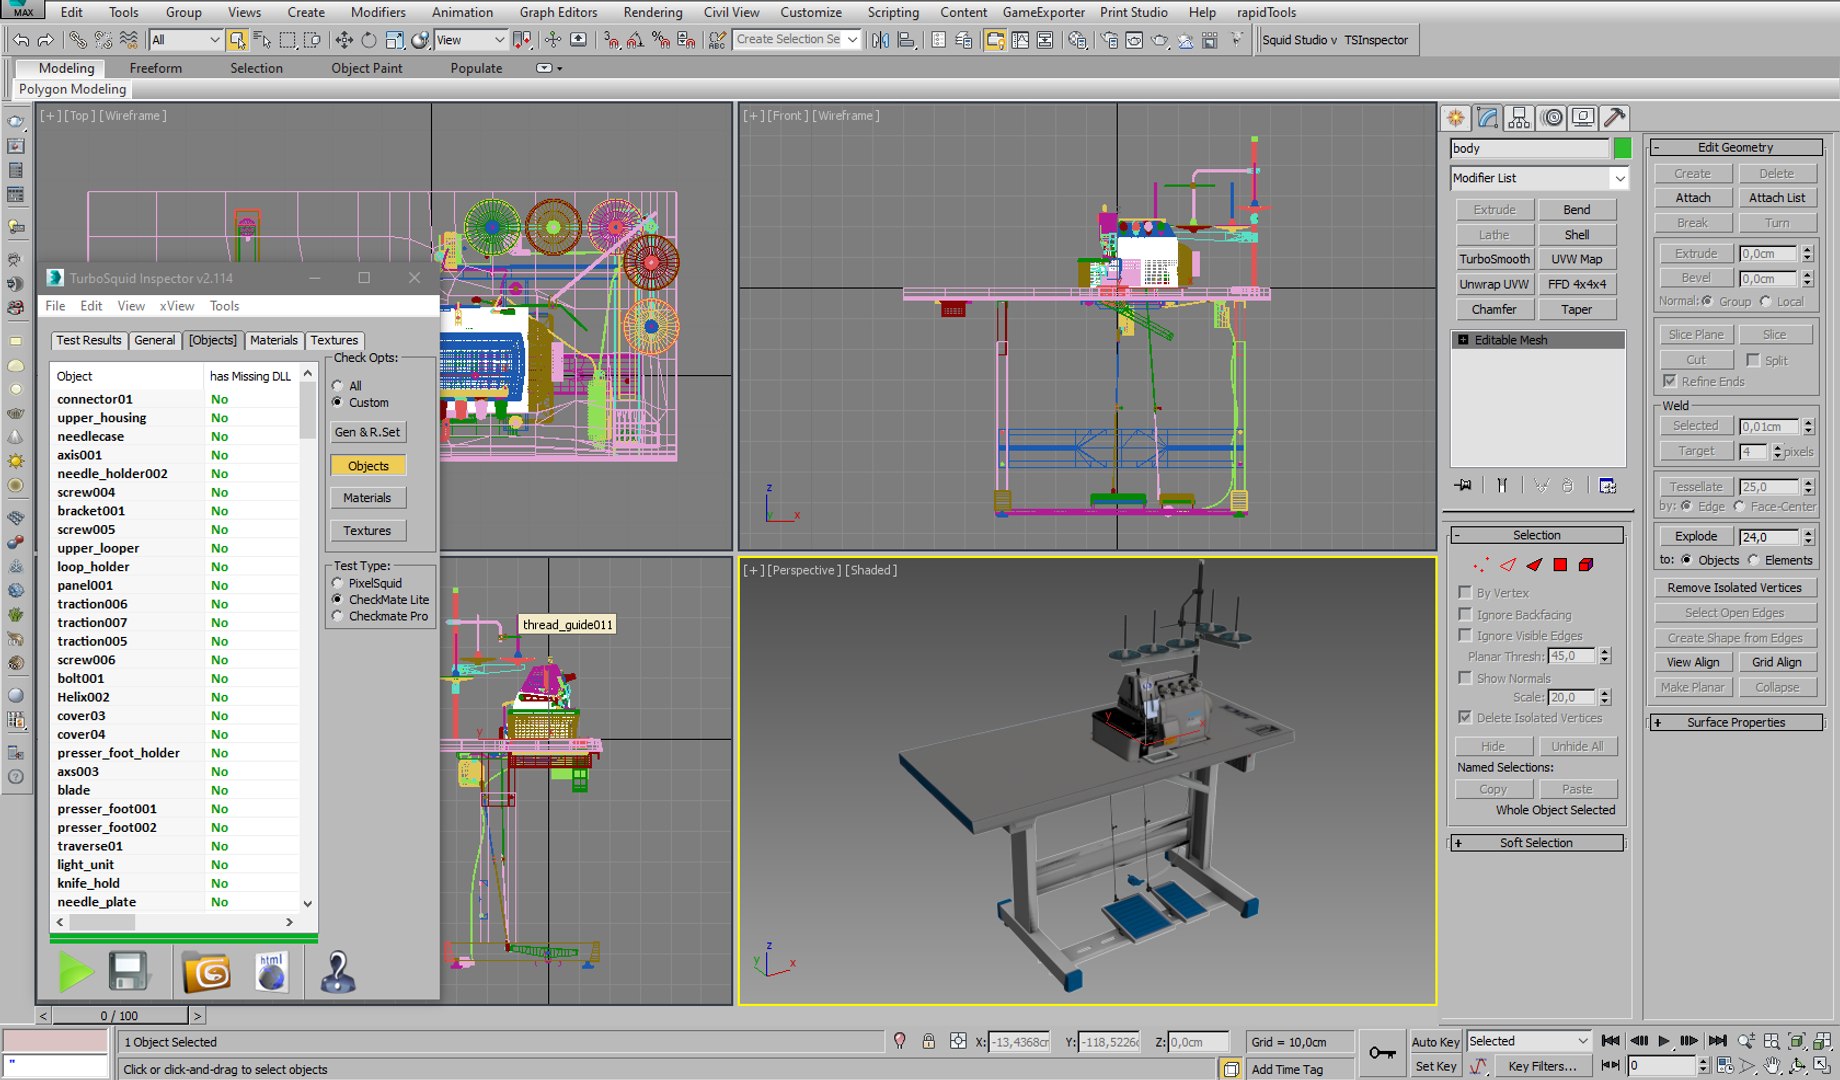1840x1080 pixels.
Task: Click the Textures check button in Inspector
Action: pyautogui.click(x=367, y=531)
